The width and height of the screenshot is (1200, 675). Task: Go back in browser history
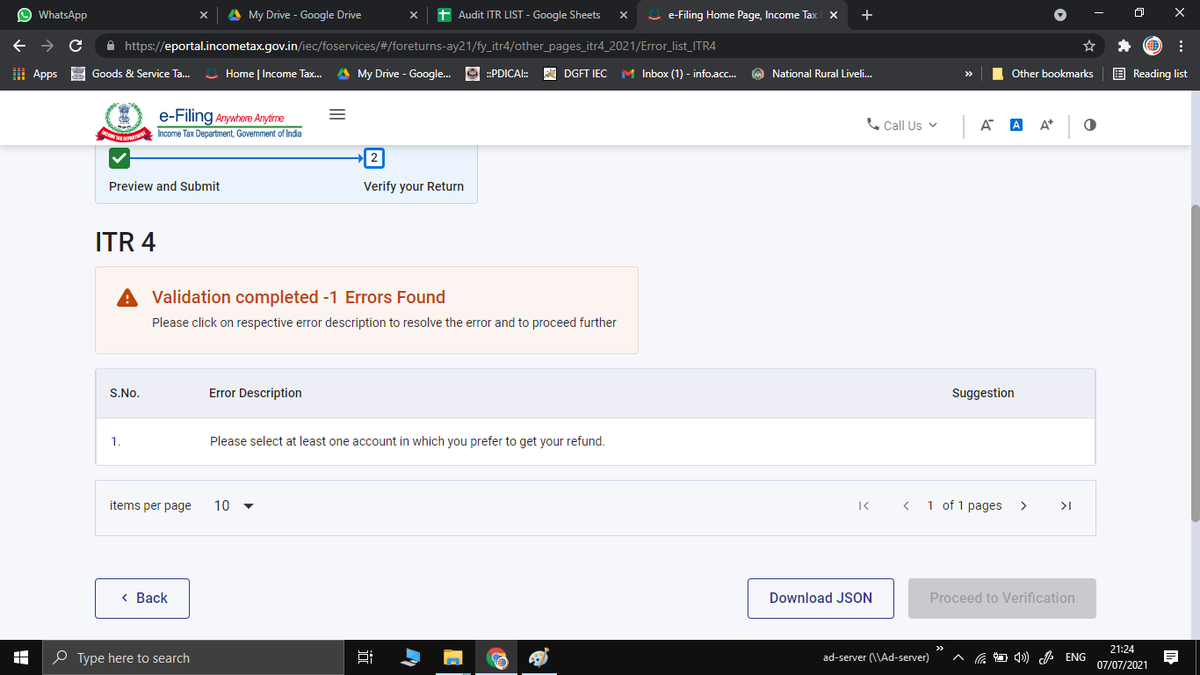[x=20, y=46]
